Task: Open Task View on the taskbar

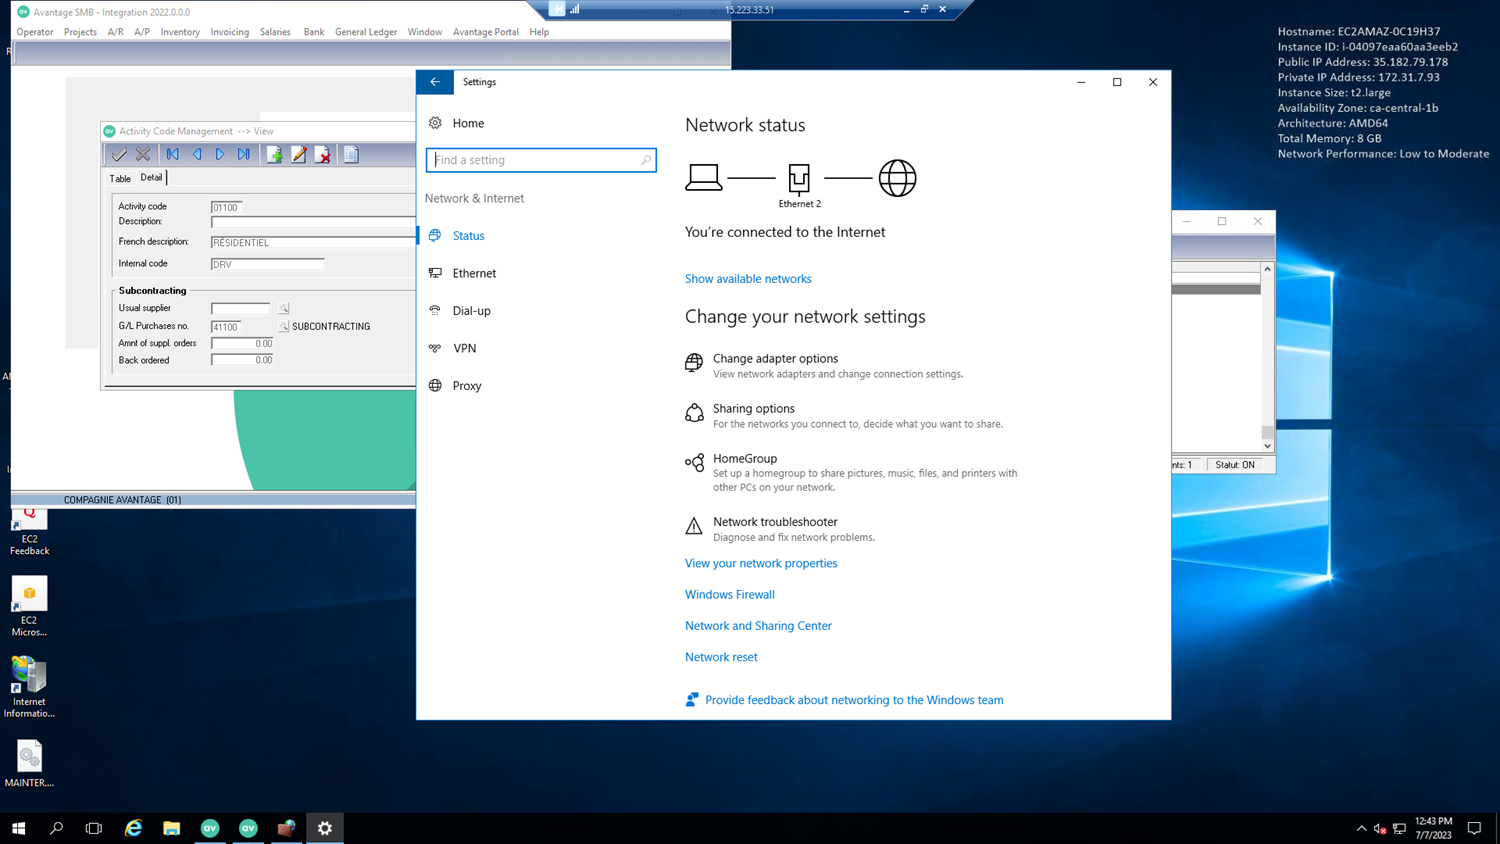Action: 94,828
